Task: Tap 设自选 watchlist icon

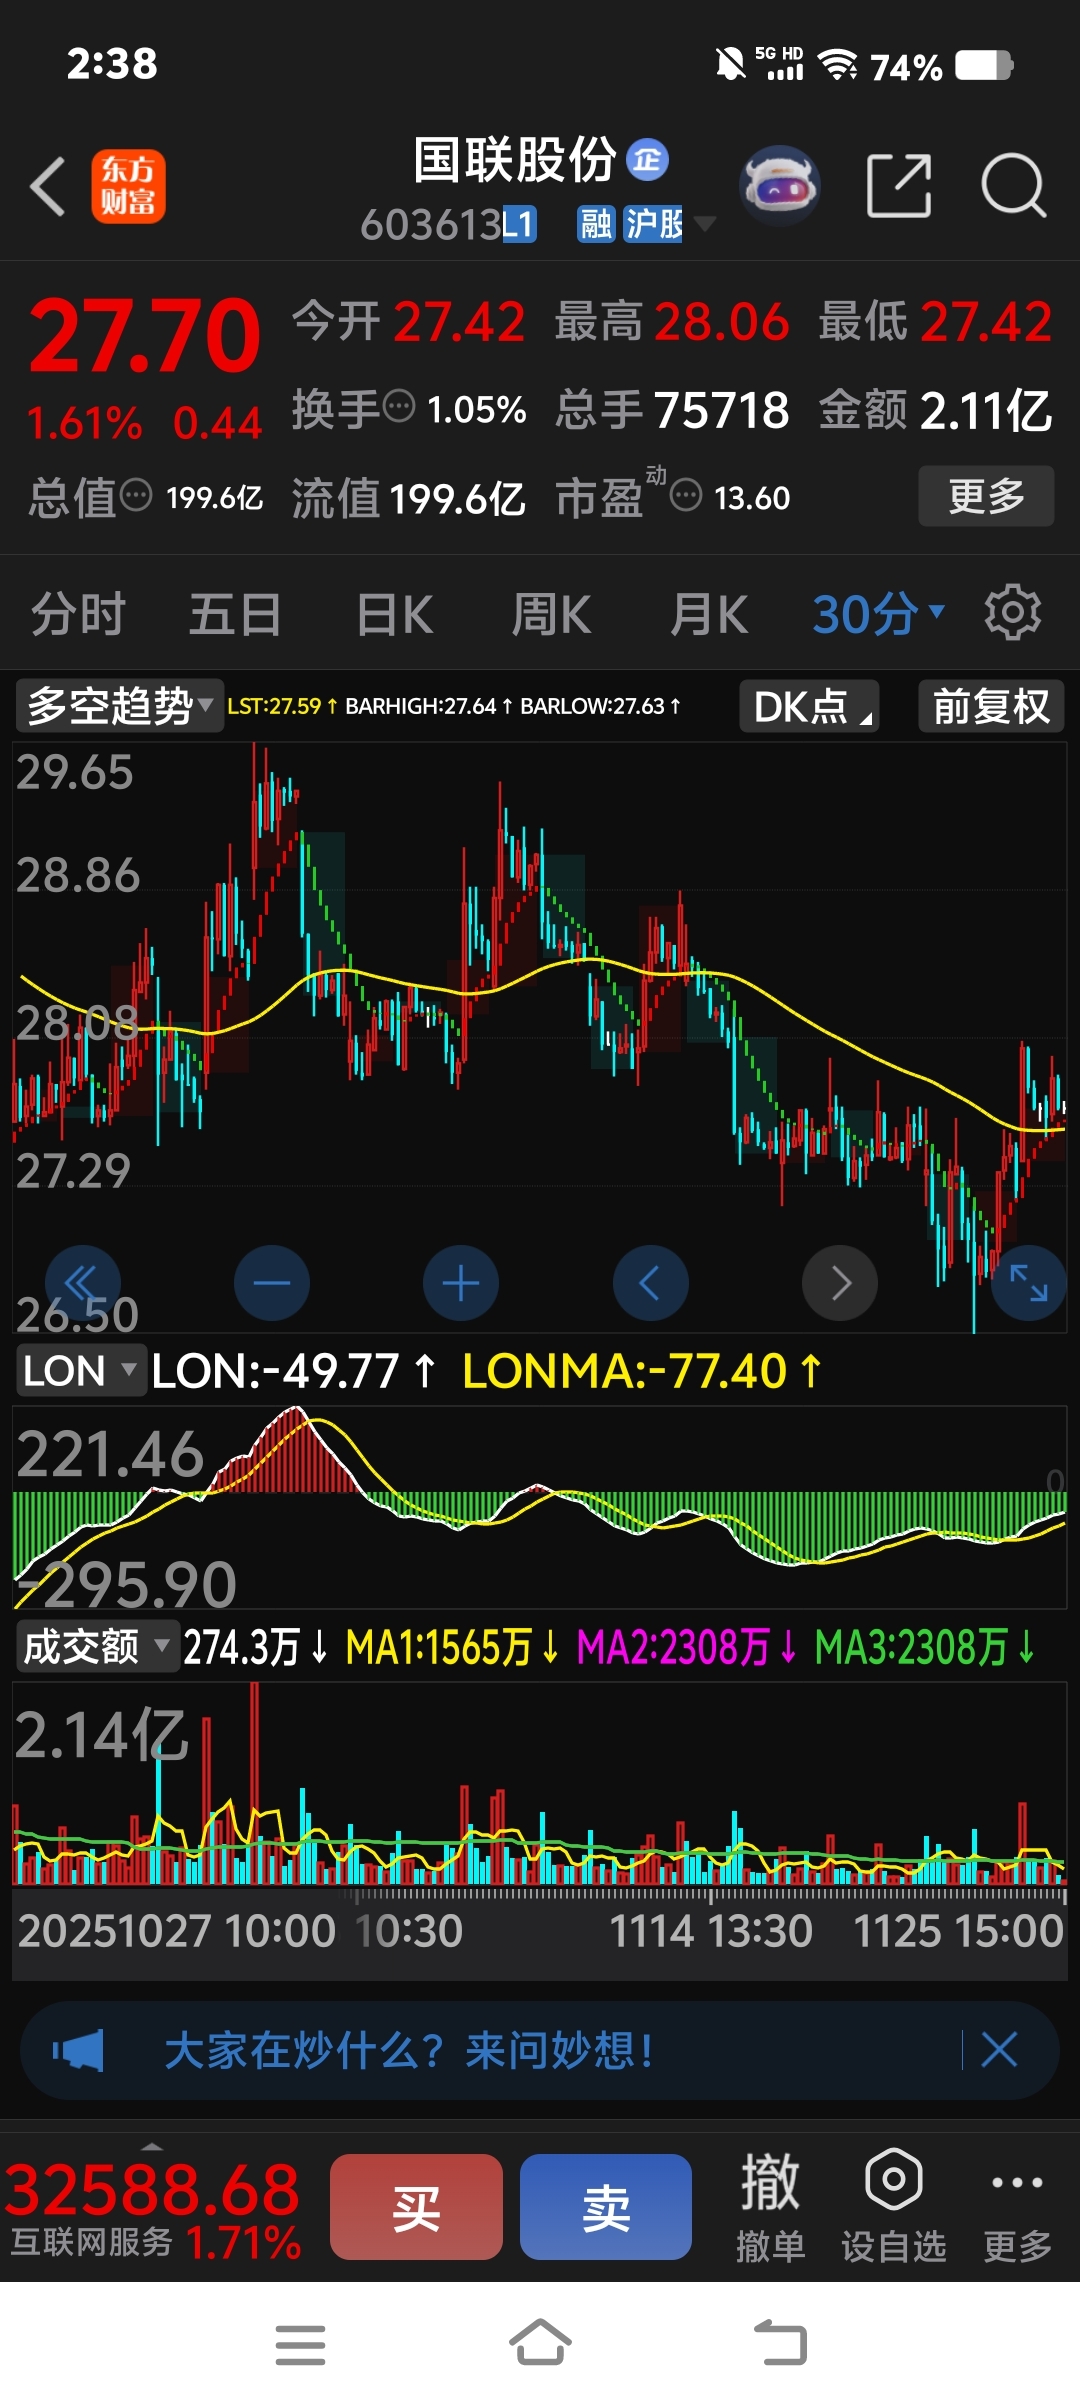Action: [893, 2206]
